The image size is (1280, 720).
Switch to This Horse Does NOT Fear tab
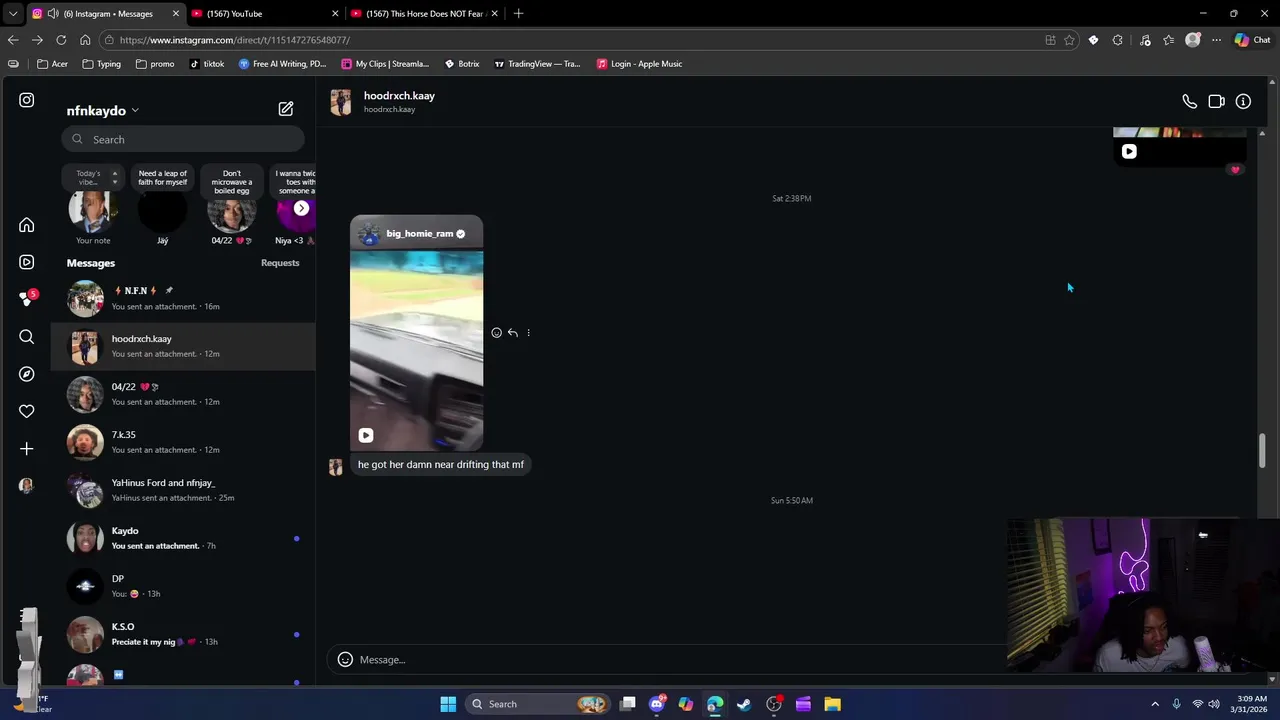click(x=424, y=14)
